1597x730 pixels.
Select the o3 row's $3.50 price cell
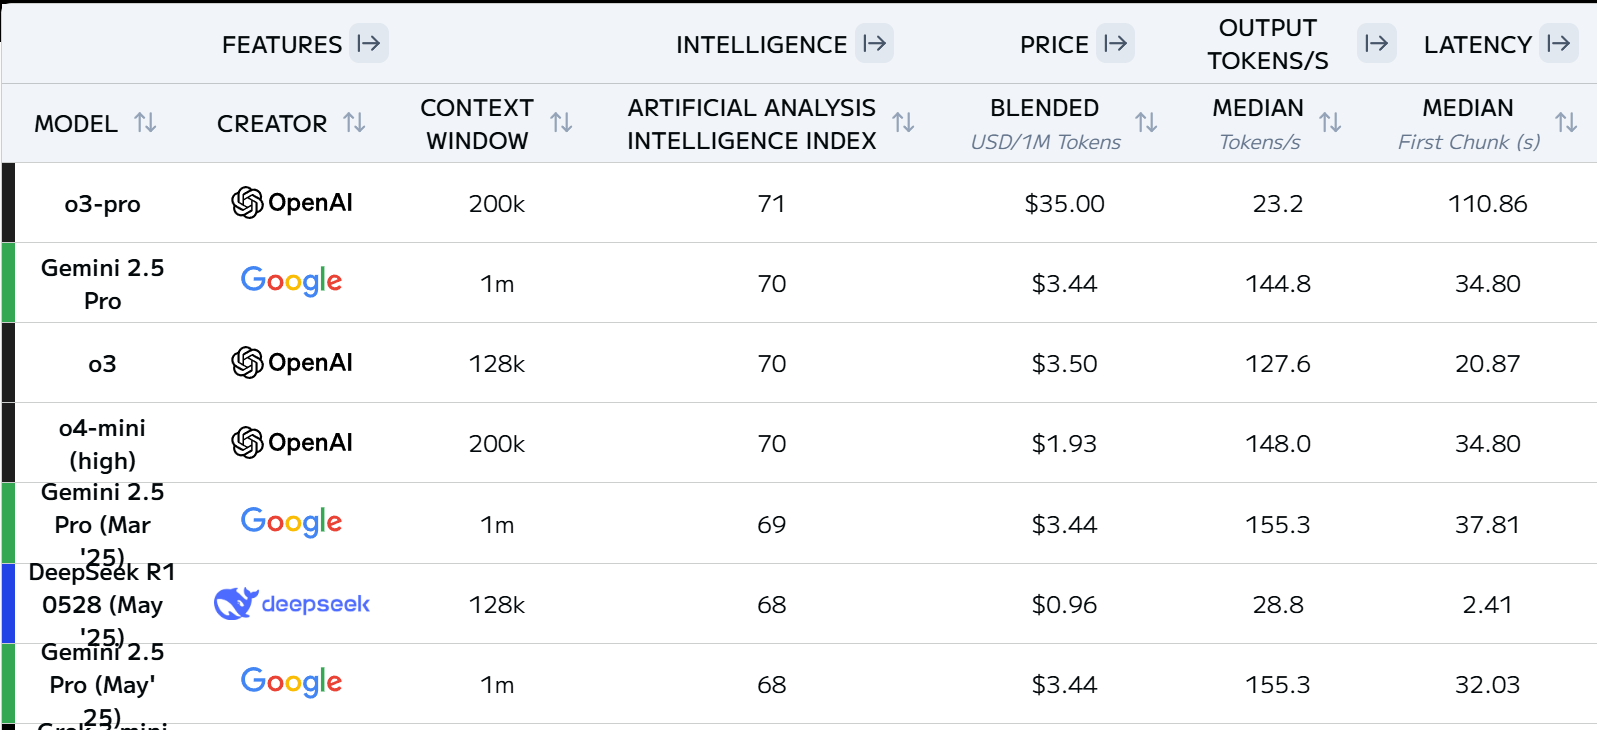point(1065,363)
